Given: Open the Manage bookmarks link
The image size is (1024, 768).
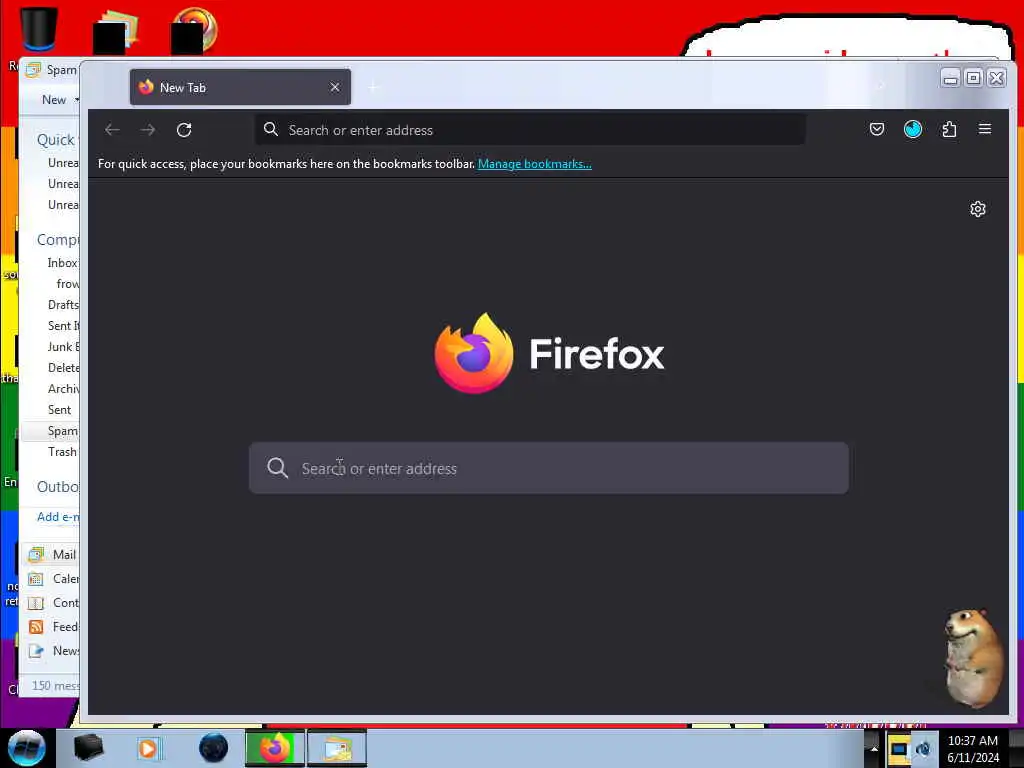Looking at the screenshot, I should pyautogui.click(x=534, y=164).
